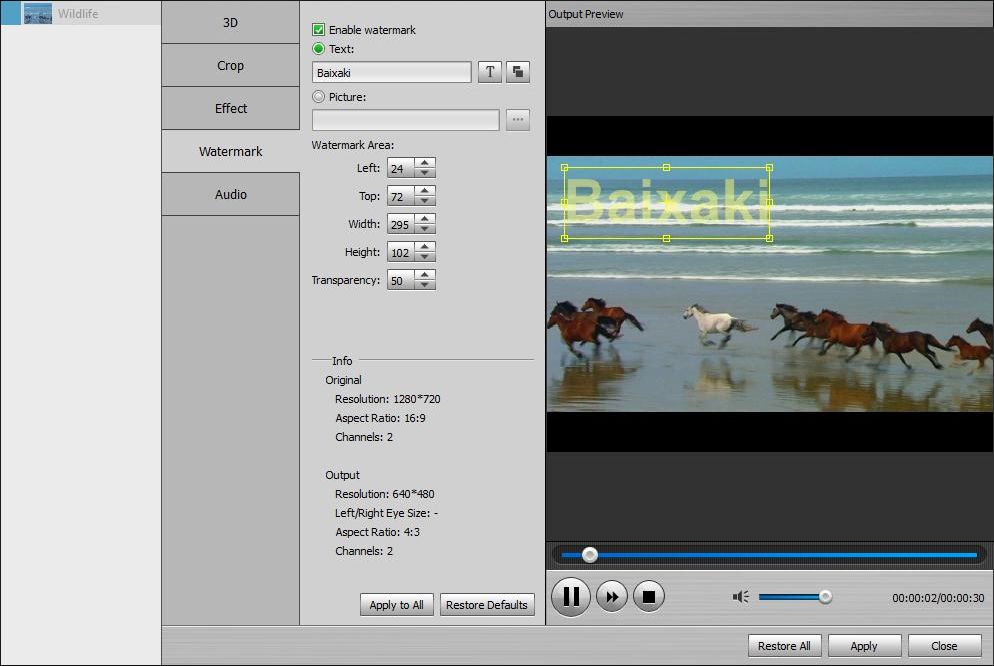This screenshot has width=994, height=666.
Task: Adjust the volume slider
Action: (824, 596)
